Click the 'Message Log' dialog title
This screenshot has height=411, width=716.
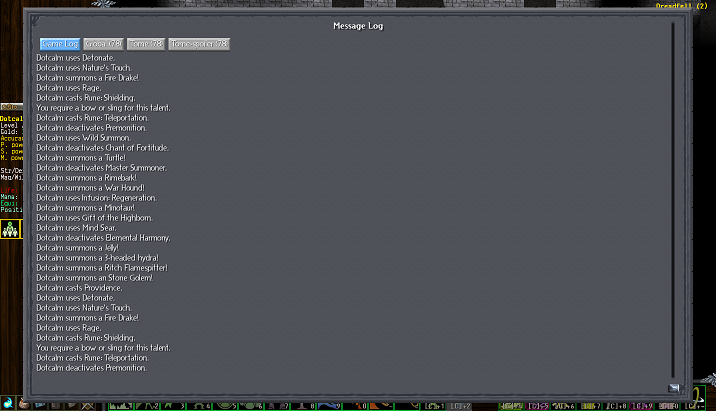tap(358, 26)
